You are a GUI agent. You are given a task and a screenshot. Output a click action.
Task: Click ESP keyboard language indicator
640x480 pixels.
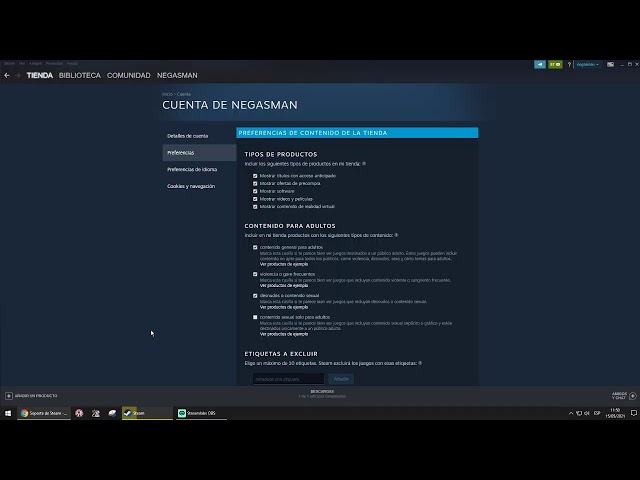(597, 413)
